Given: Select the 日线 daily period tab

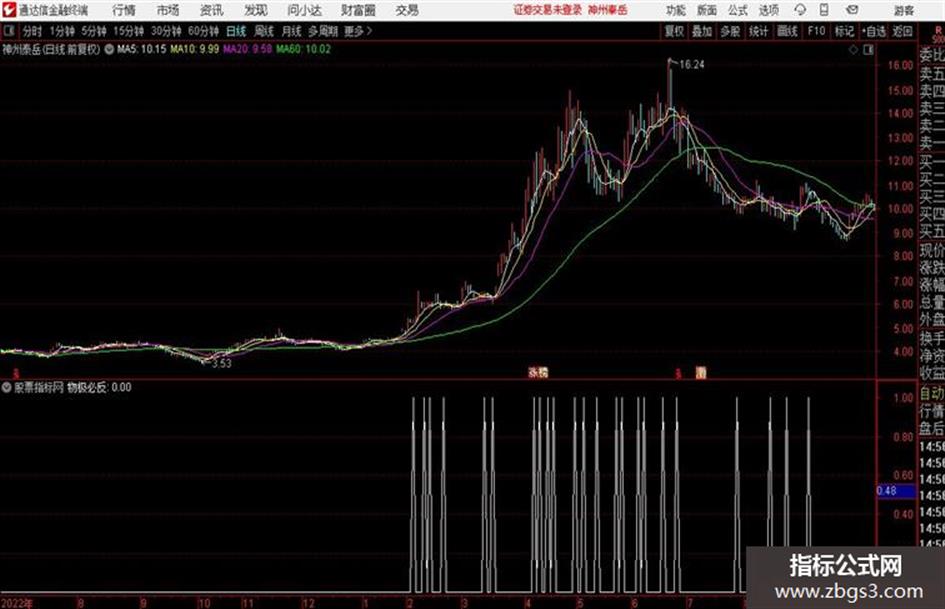Looking at the screenshot, I should pyautogui.click(x=236, y=31).
